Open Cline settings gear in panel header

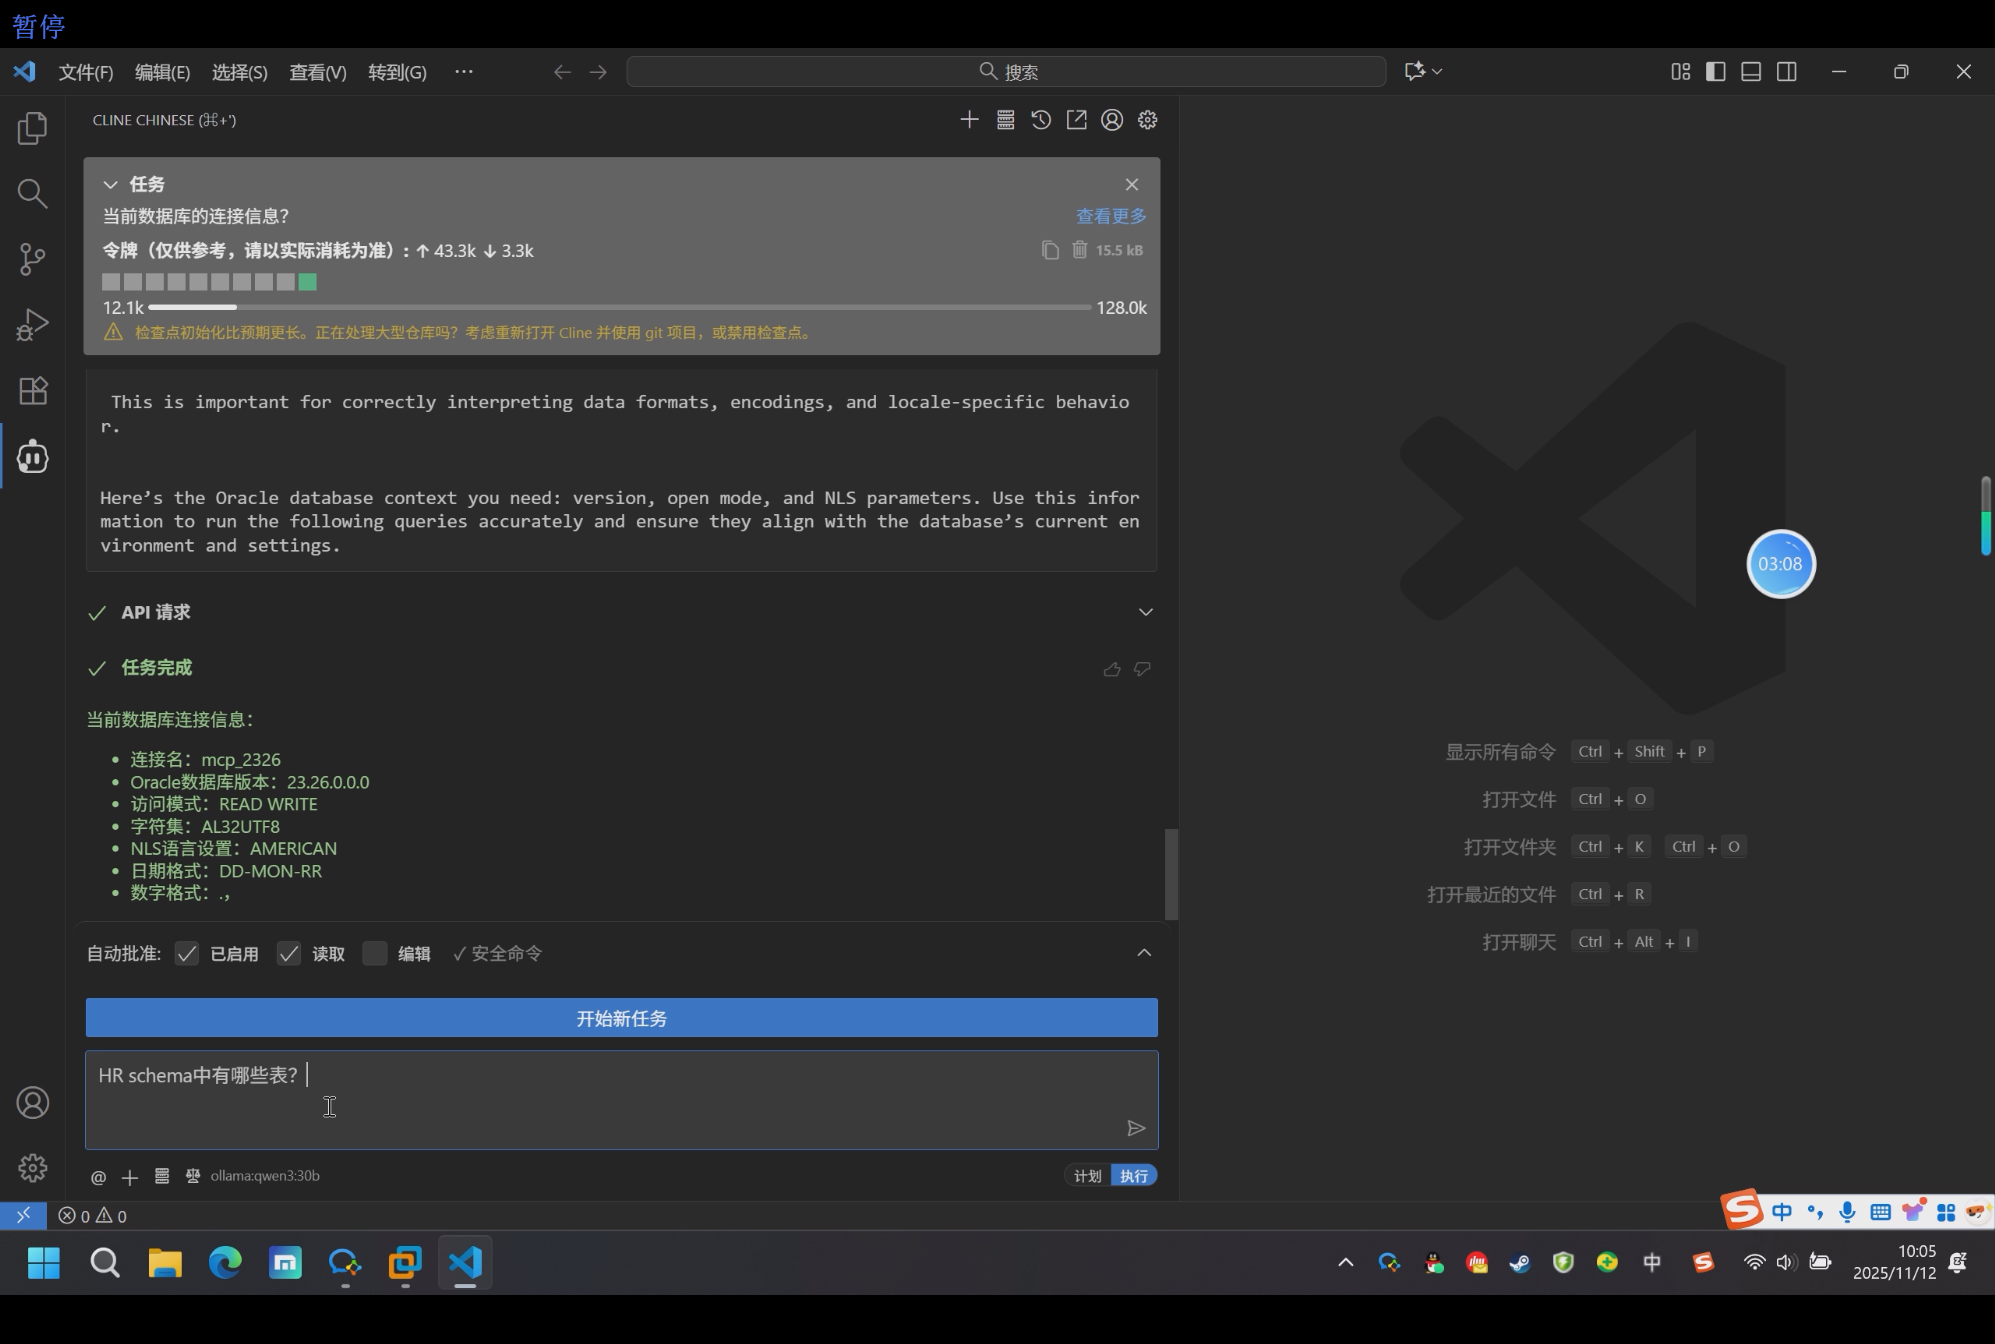tap(1147, 120)
